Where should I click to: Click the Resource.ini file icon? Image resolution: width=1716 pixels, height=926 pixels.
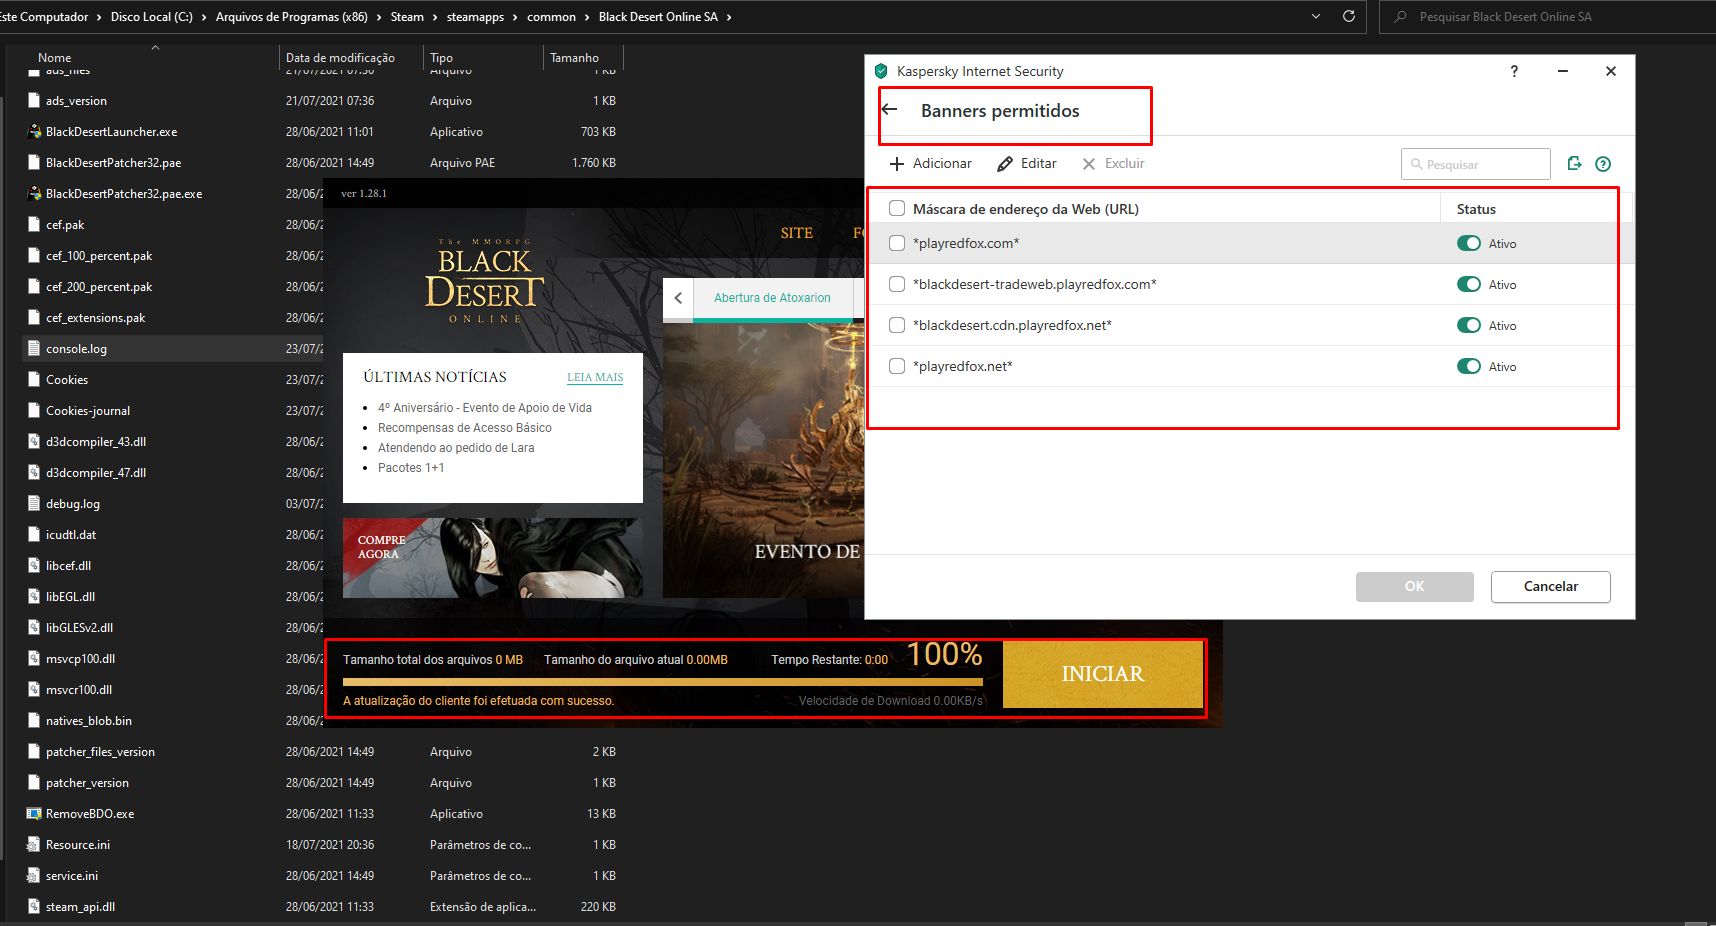(x=34, y=844)
